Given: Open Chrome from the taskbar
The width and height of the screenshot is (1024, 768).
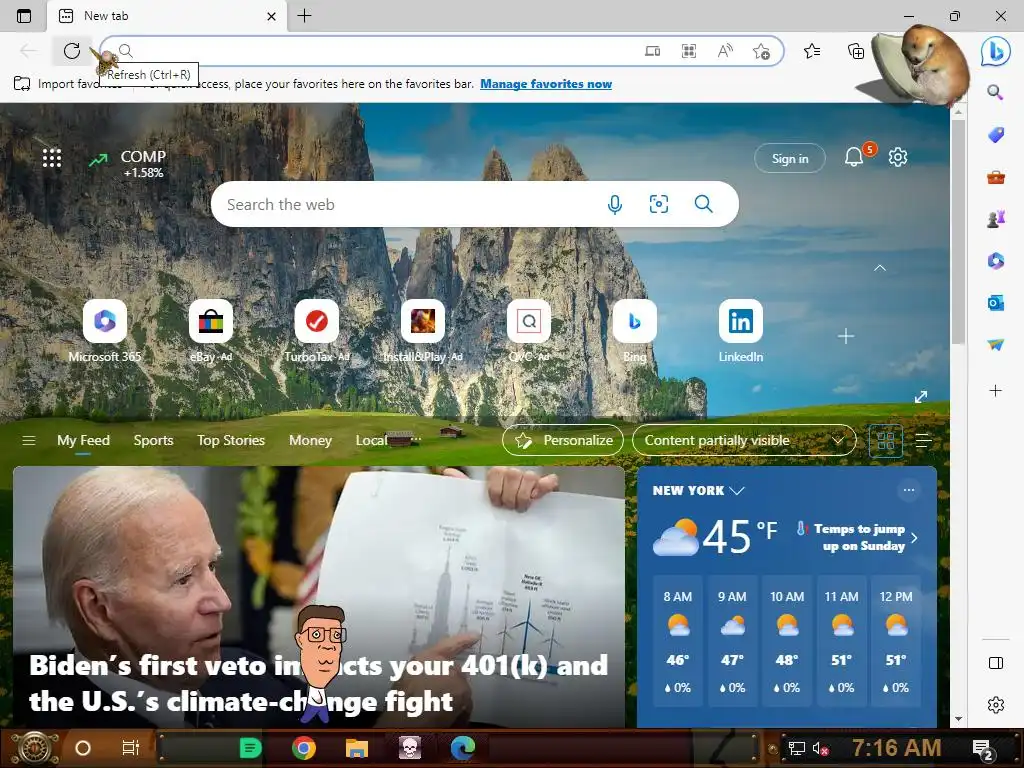Looking at the screenshot, I should (x=304, y=748).
